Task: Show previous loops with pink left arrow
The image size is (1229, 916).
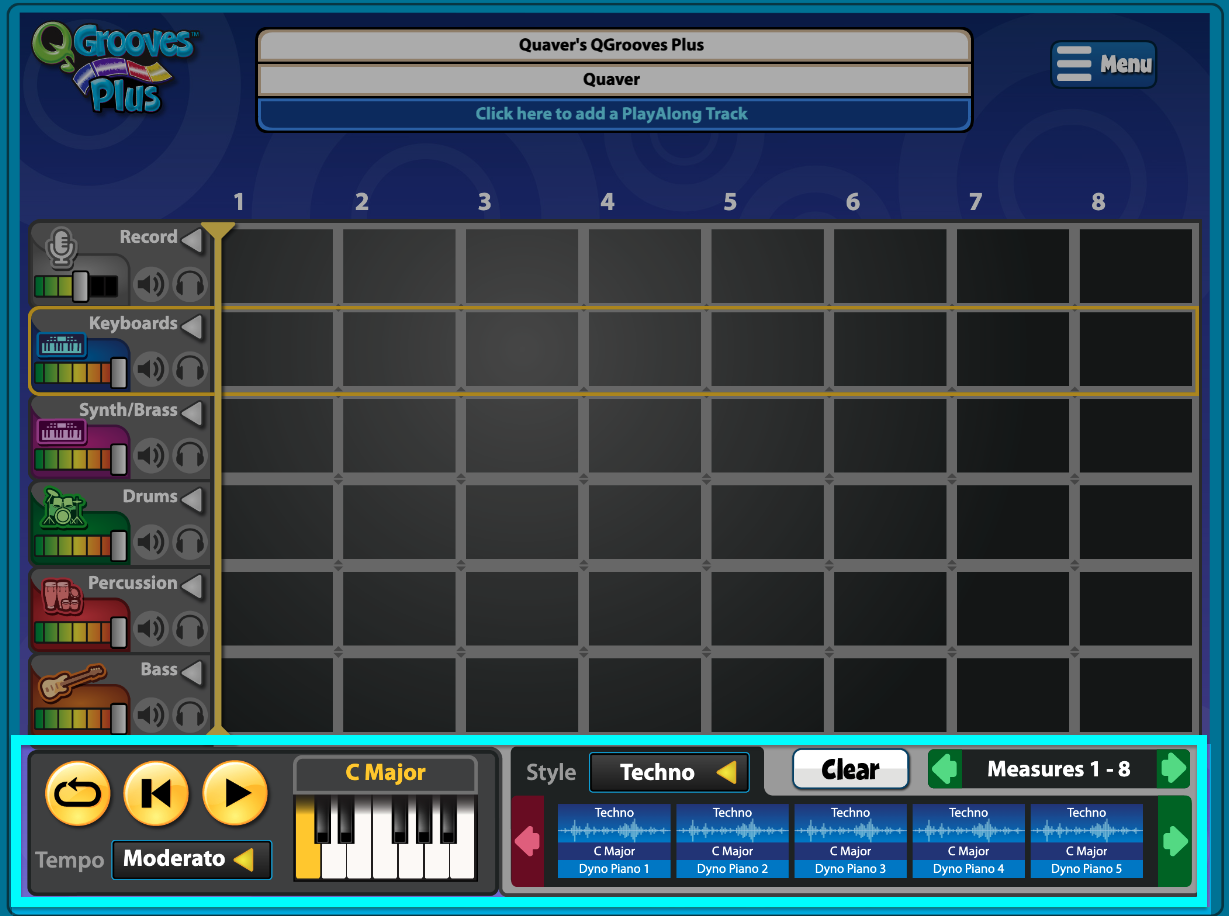Action: tap(527, 841)
